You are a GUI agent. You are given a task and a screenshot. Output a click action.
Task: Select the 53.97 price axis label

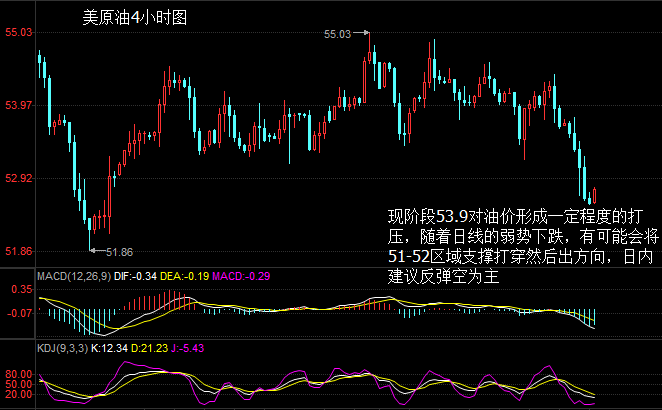pos(19,105)
